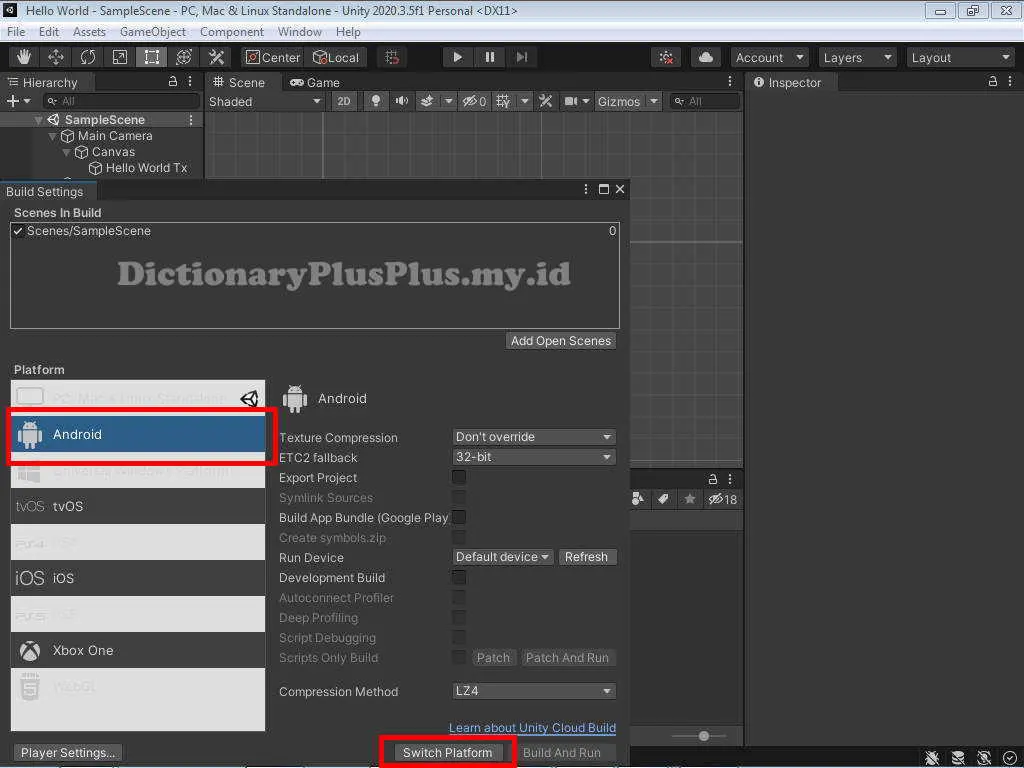Toggle scene lighting with the bulb icon
The width and height of the screenshot is (1024, 768).
point(376,101)
